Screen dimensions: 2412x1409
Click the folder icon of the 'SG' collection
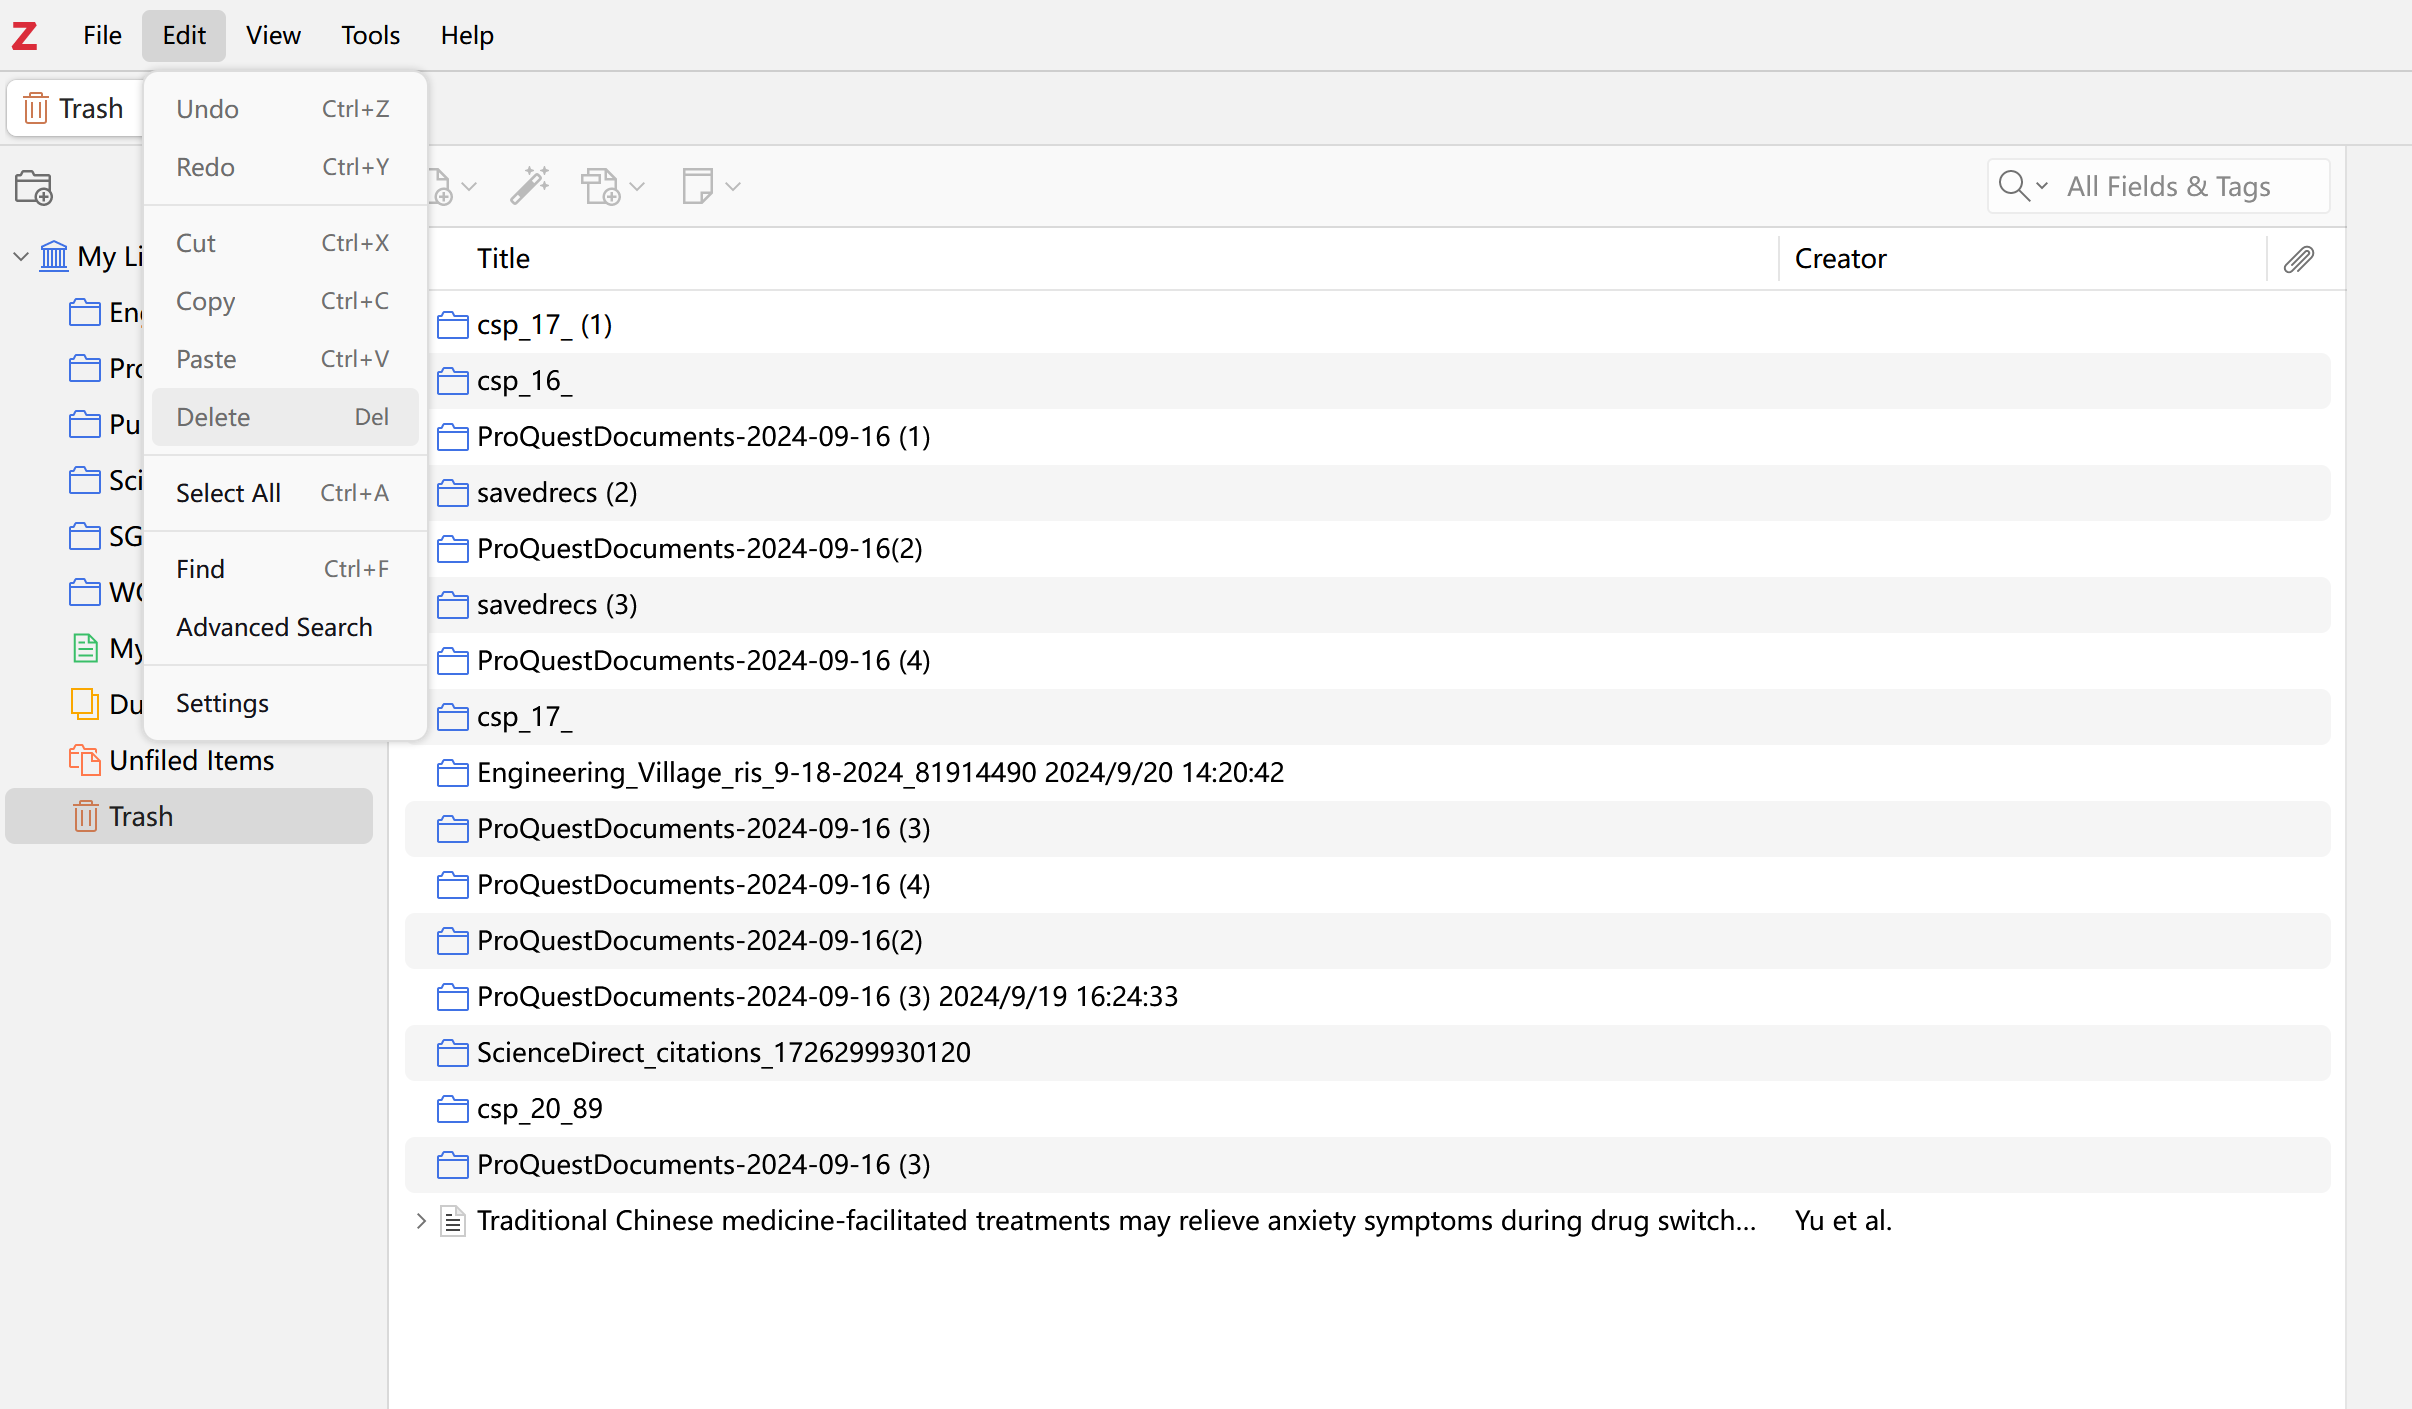pyautogui.click(x=85, y=537)
